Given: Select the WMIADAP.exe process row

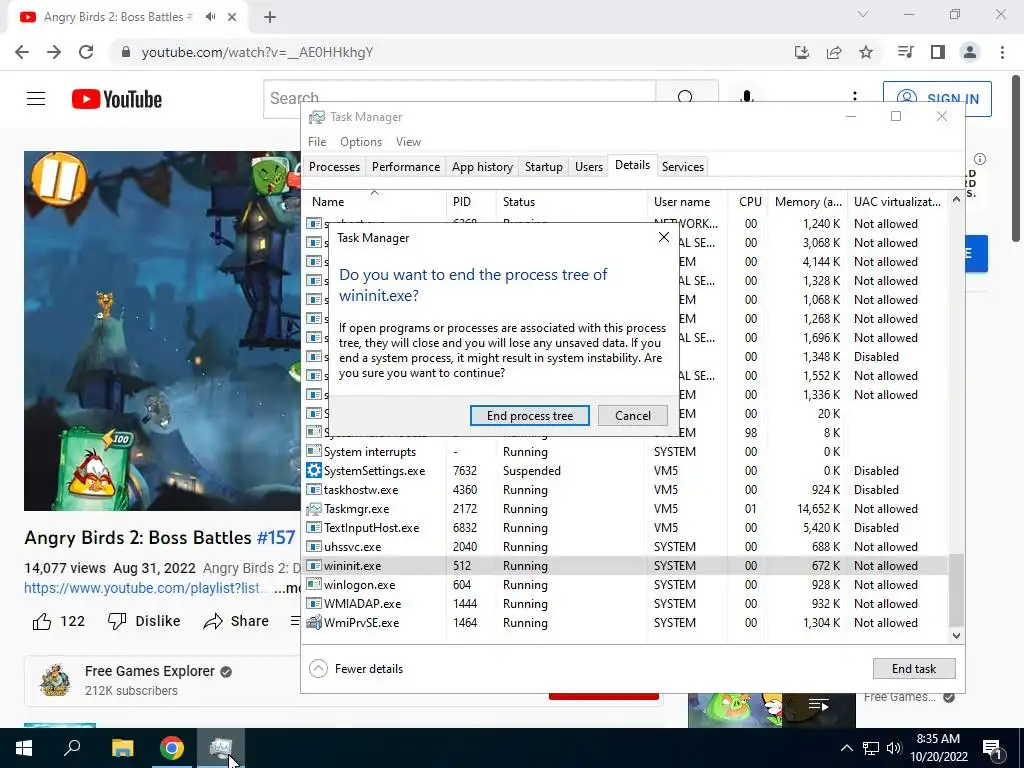Looking at the screenshot, I should [626, 603].
